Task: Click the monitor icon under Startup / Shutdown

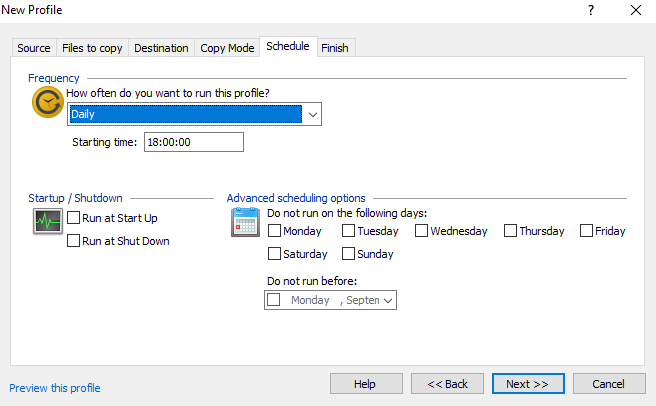Action: 47,223
